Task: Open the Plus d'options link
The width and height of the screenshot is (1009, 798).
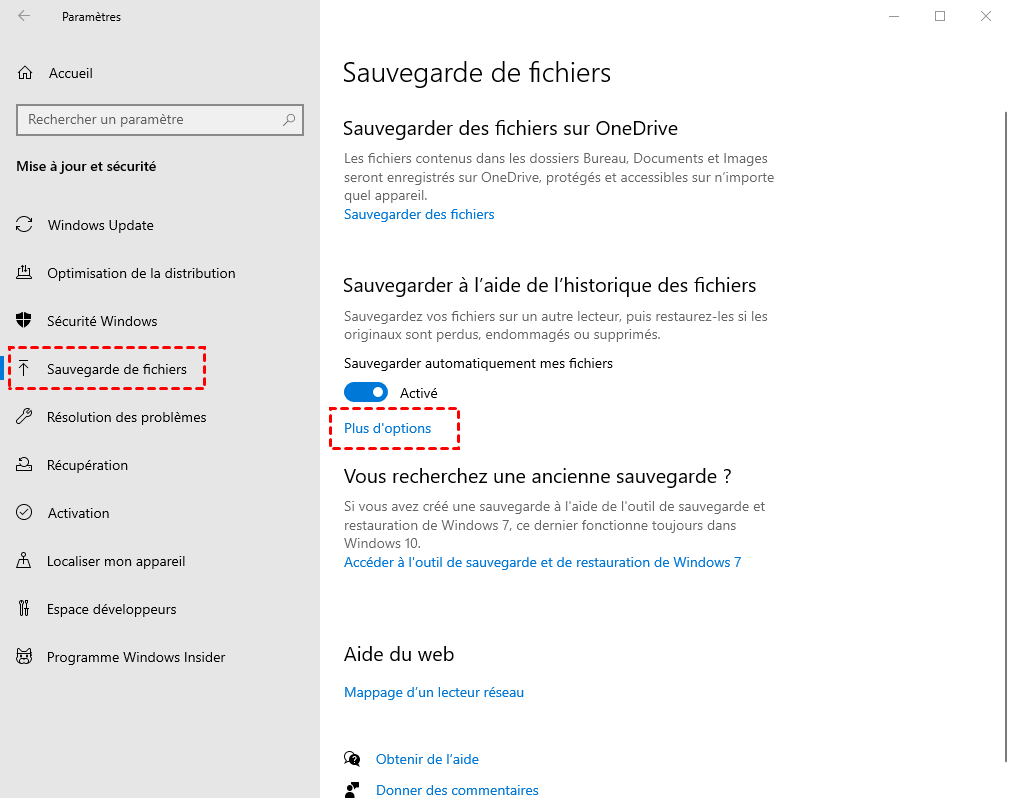Action: click(x=387, y=428)
